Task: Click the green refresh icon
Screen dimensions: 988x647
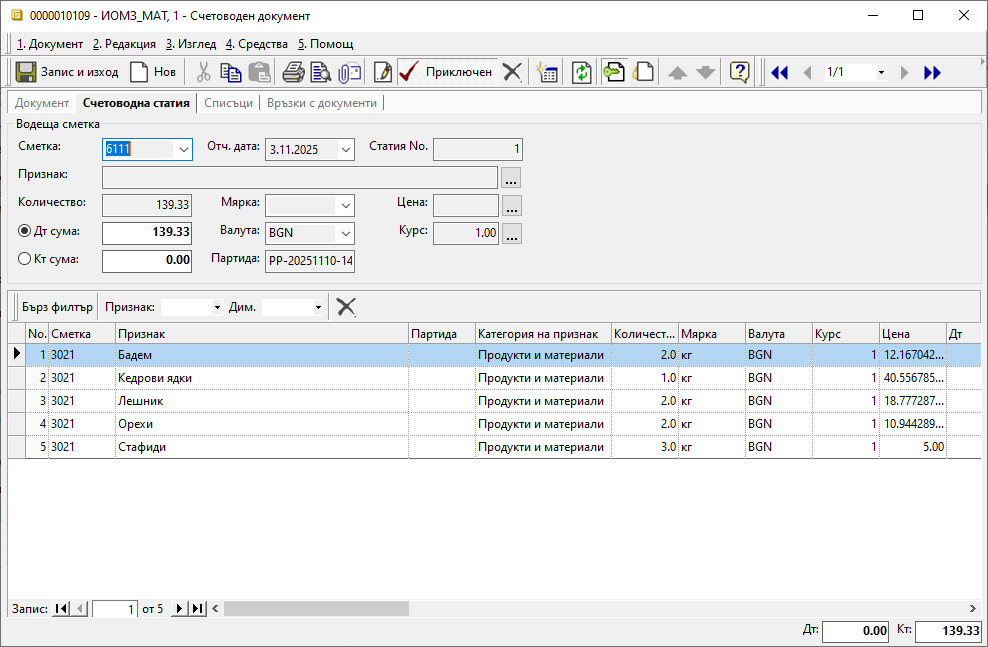Action: click(581, 72)
